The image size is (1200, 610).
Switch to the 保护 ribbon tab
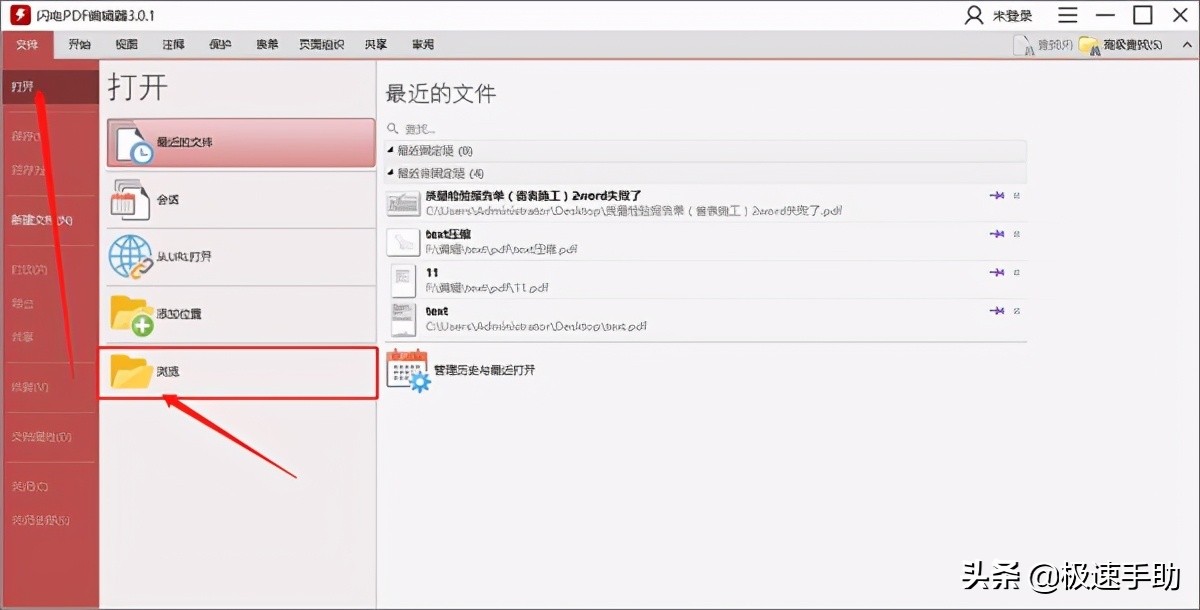tap(220, 45)
